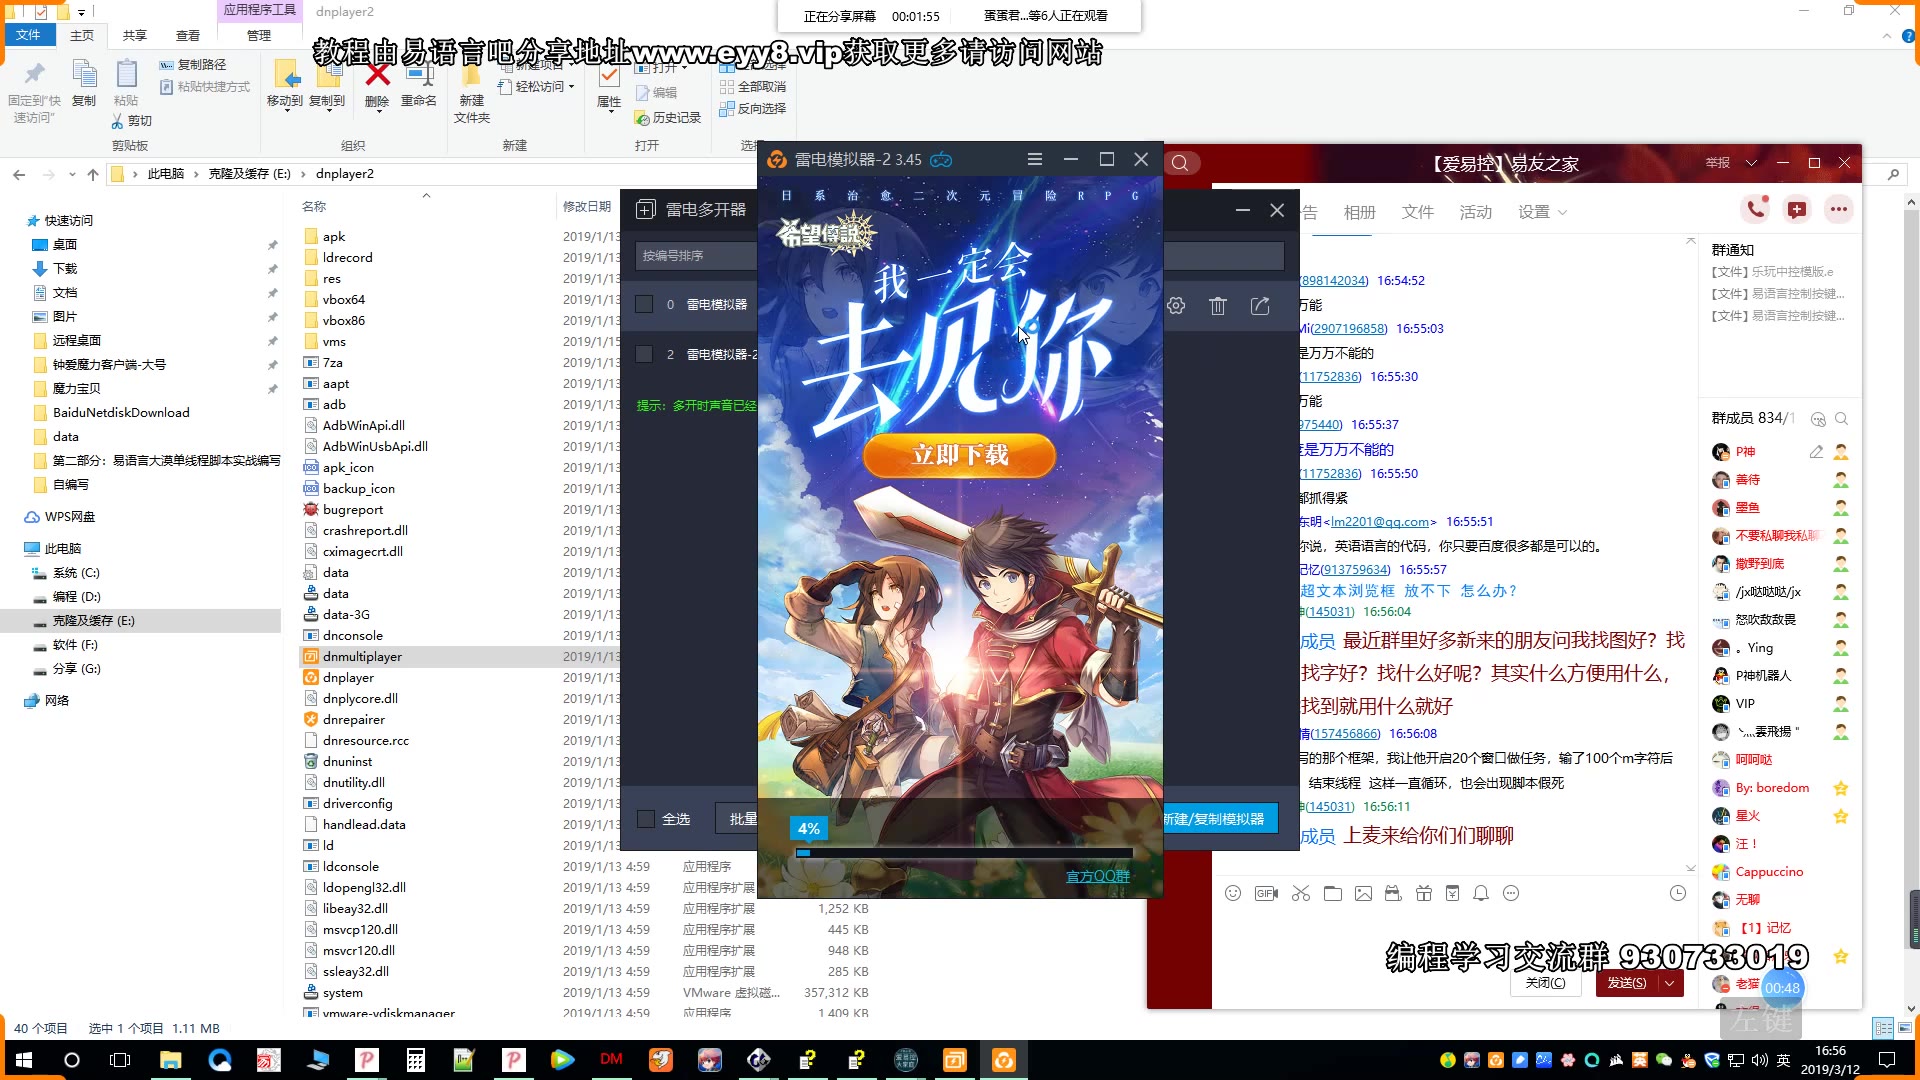Click the scissors screenshot tool
1920x1080 pixels.
(x=1300, y=893)
